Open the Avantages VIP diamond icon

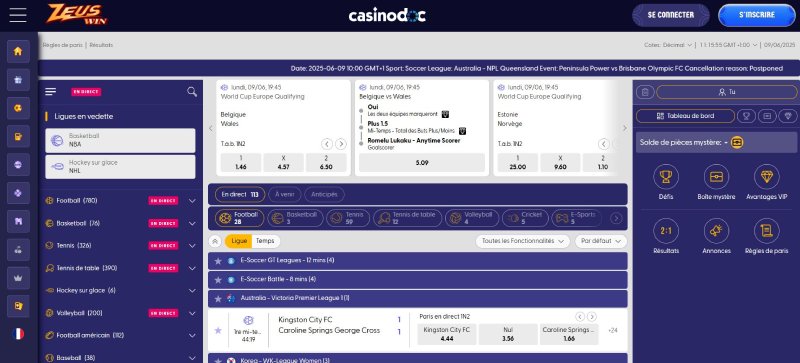tap(767, 177)
